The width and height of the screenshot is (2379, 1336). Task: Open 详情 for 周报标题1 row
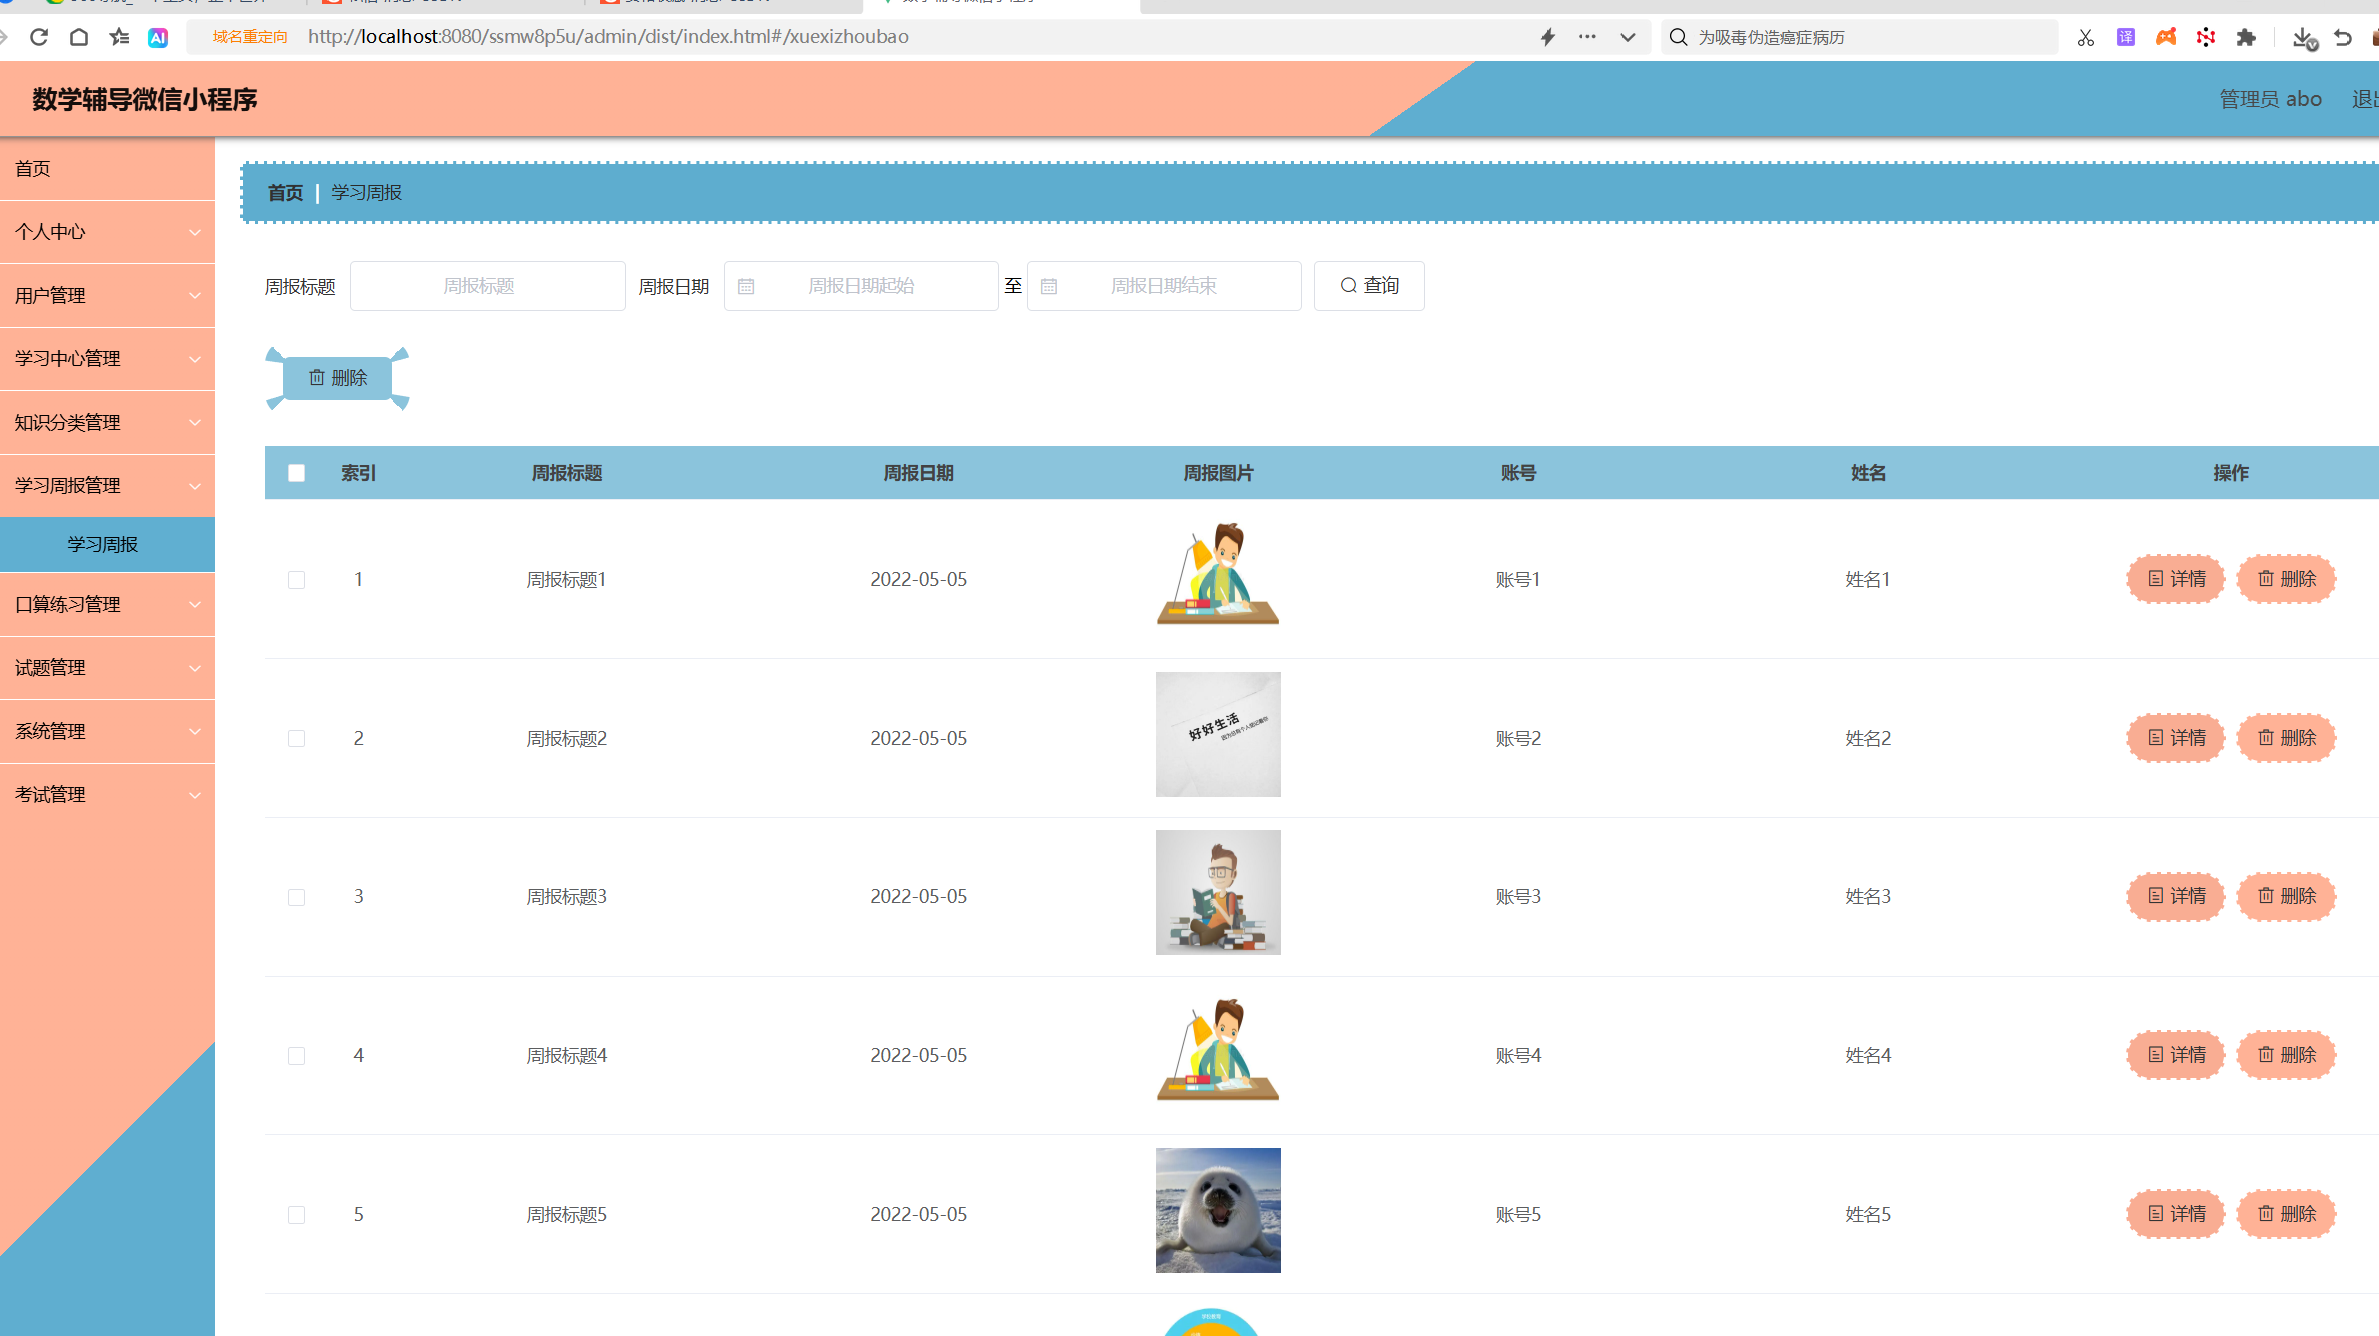[x=2176, y=579]
